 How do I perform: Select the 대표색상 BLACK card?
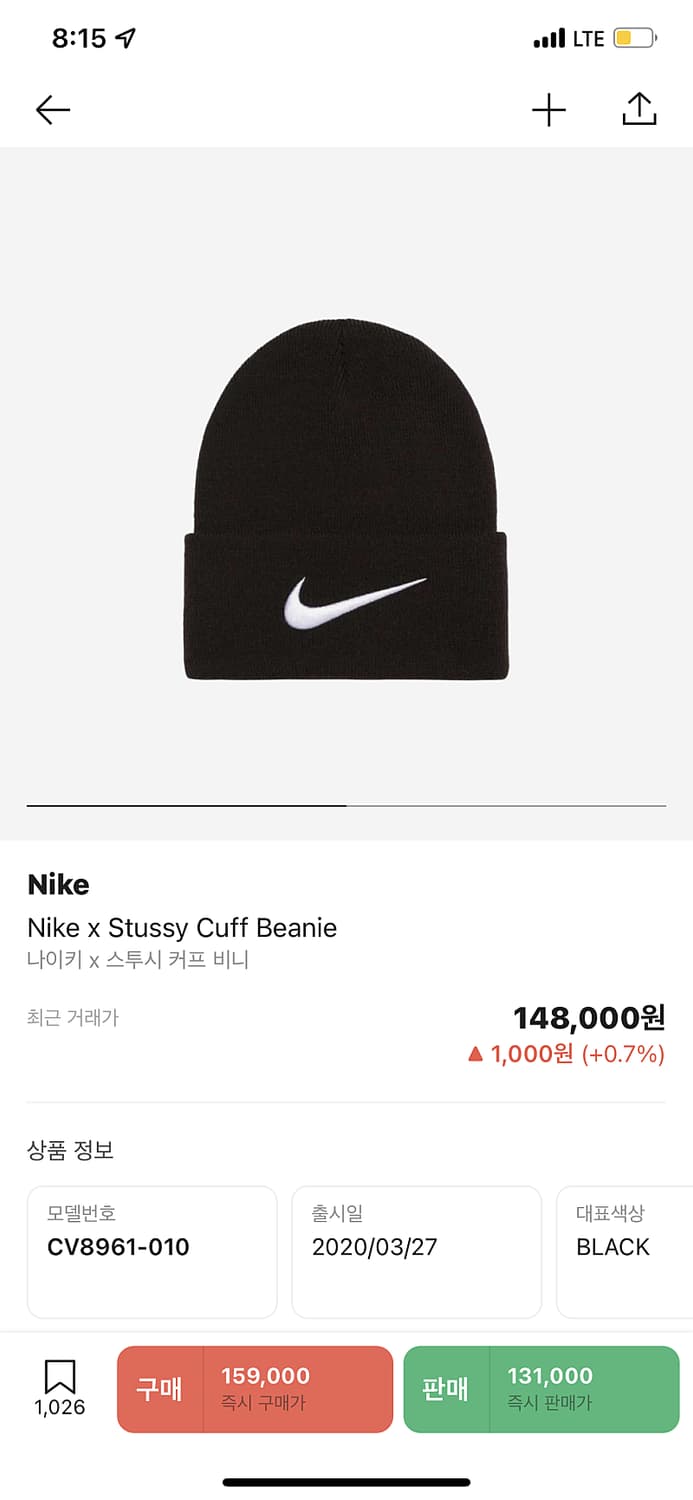coord(624,1252)
